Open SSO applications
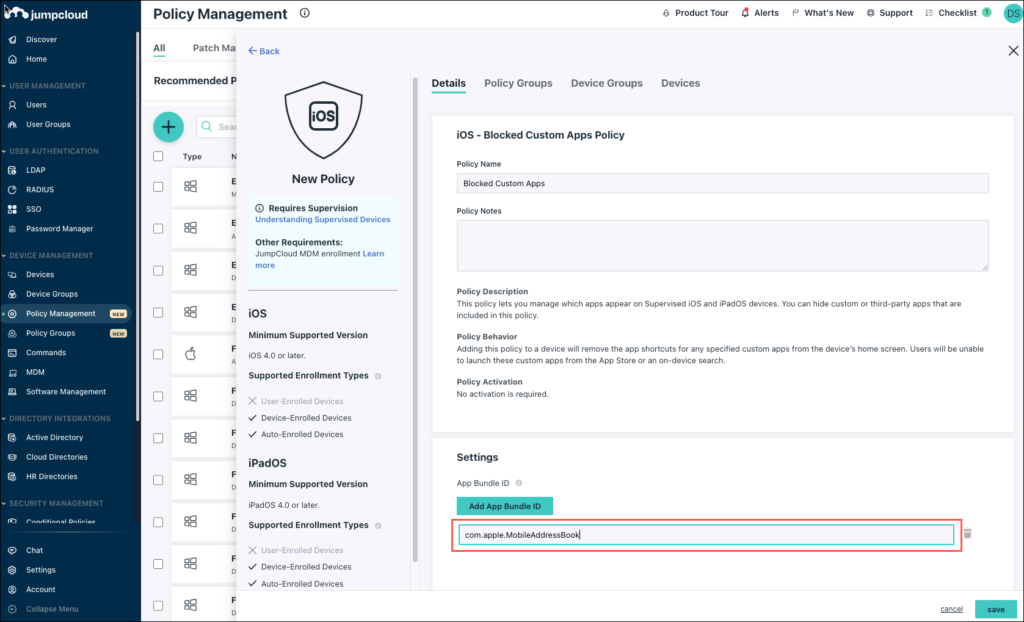Image resolution: width=1024 pixels, height=622 pixels. coord(33,210)
